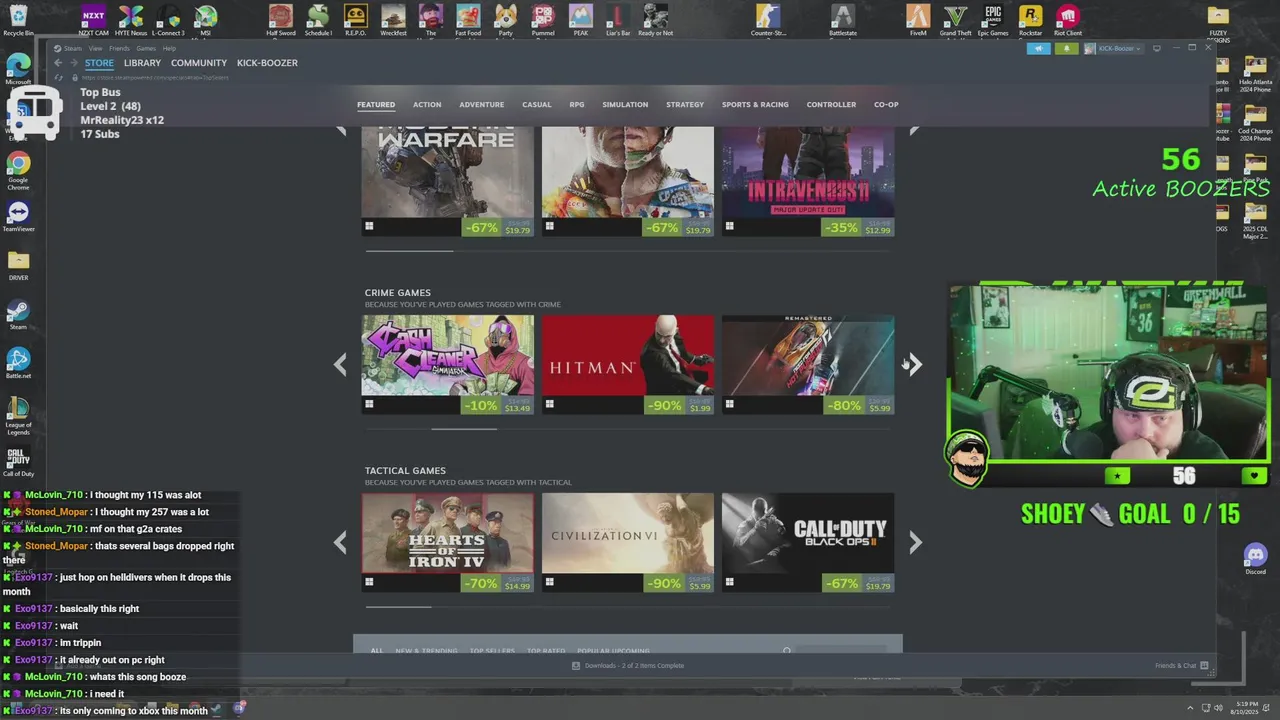Open the Intravenous II game card
The height and width of the screenshot is (720, 1280).
808,182
